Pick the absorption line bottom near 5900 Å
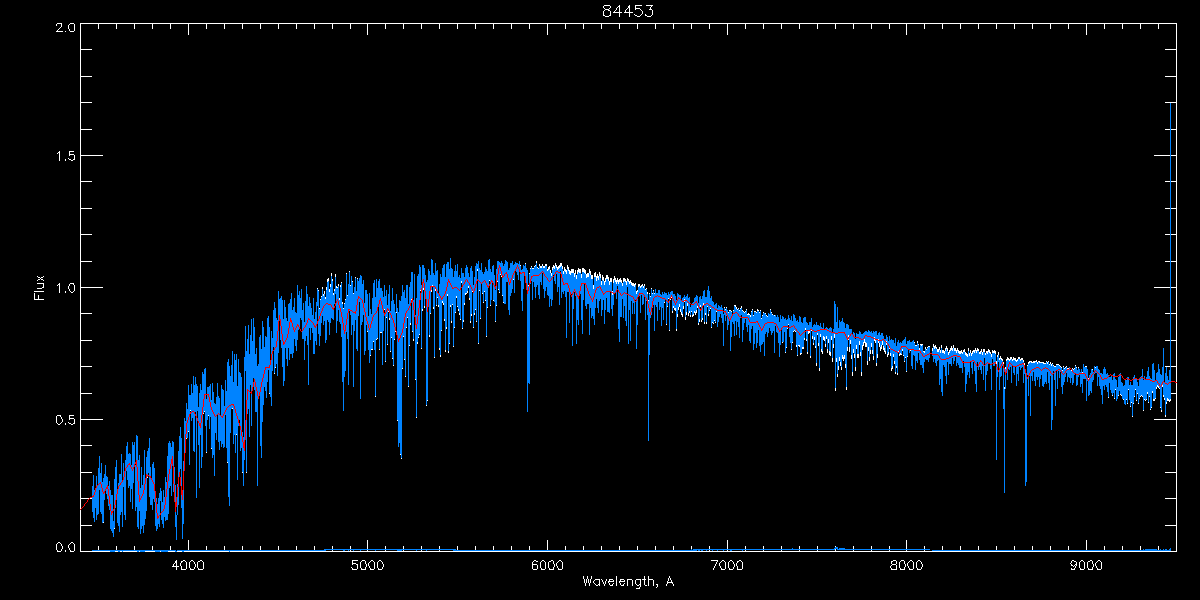1200x600 pixels. (x=528, y=380)
